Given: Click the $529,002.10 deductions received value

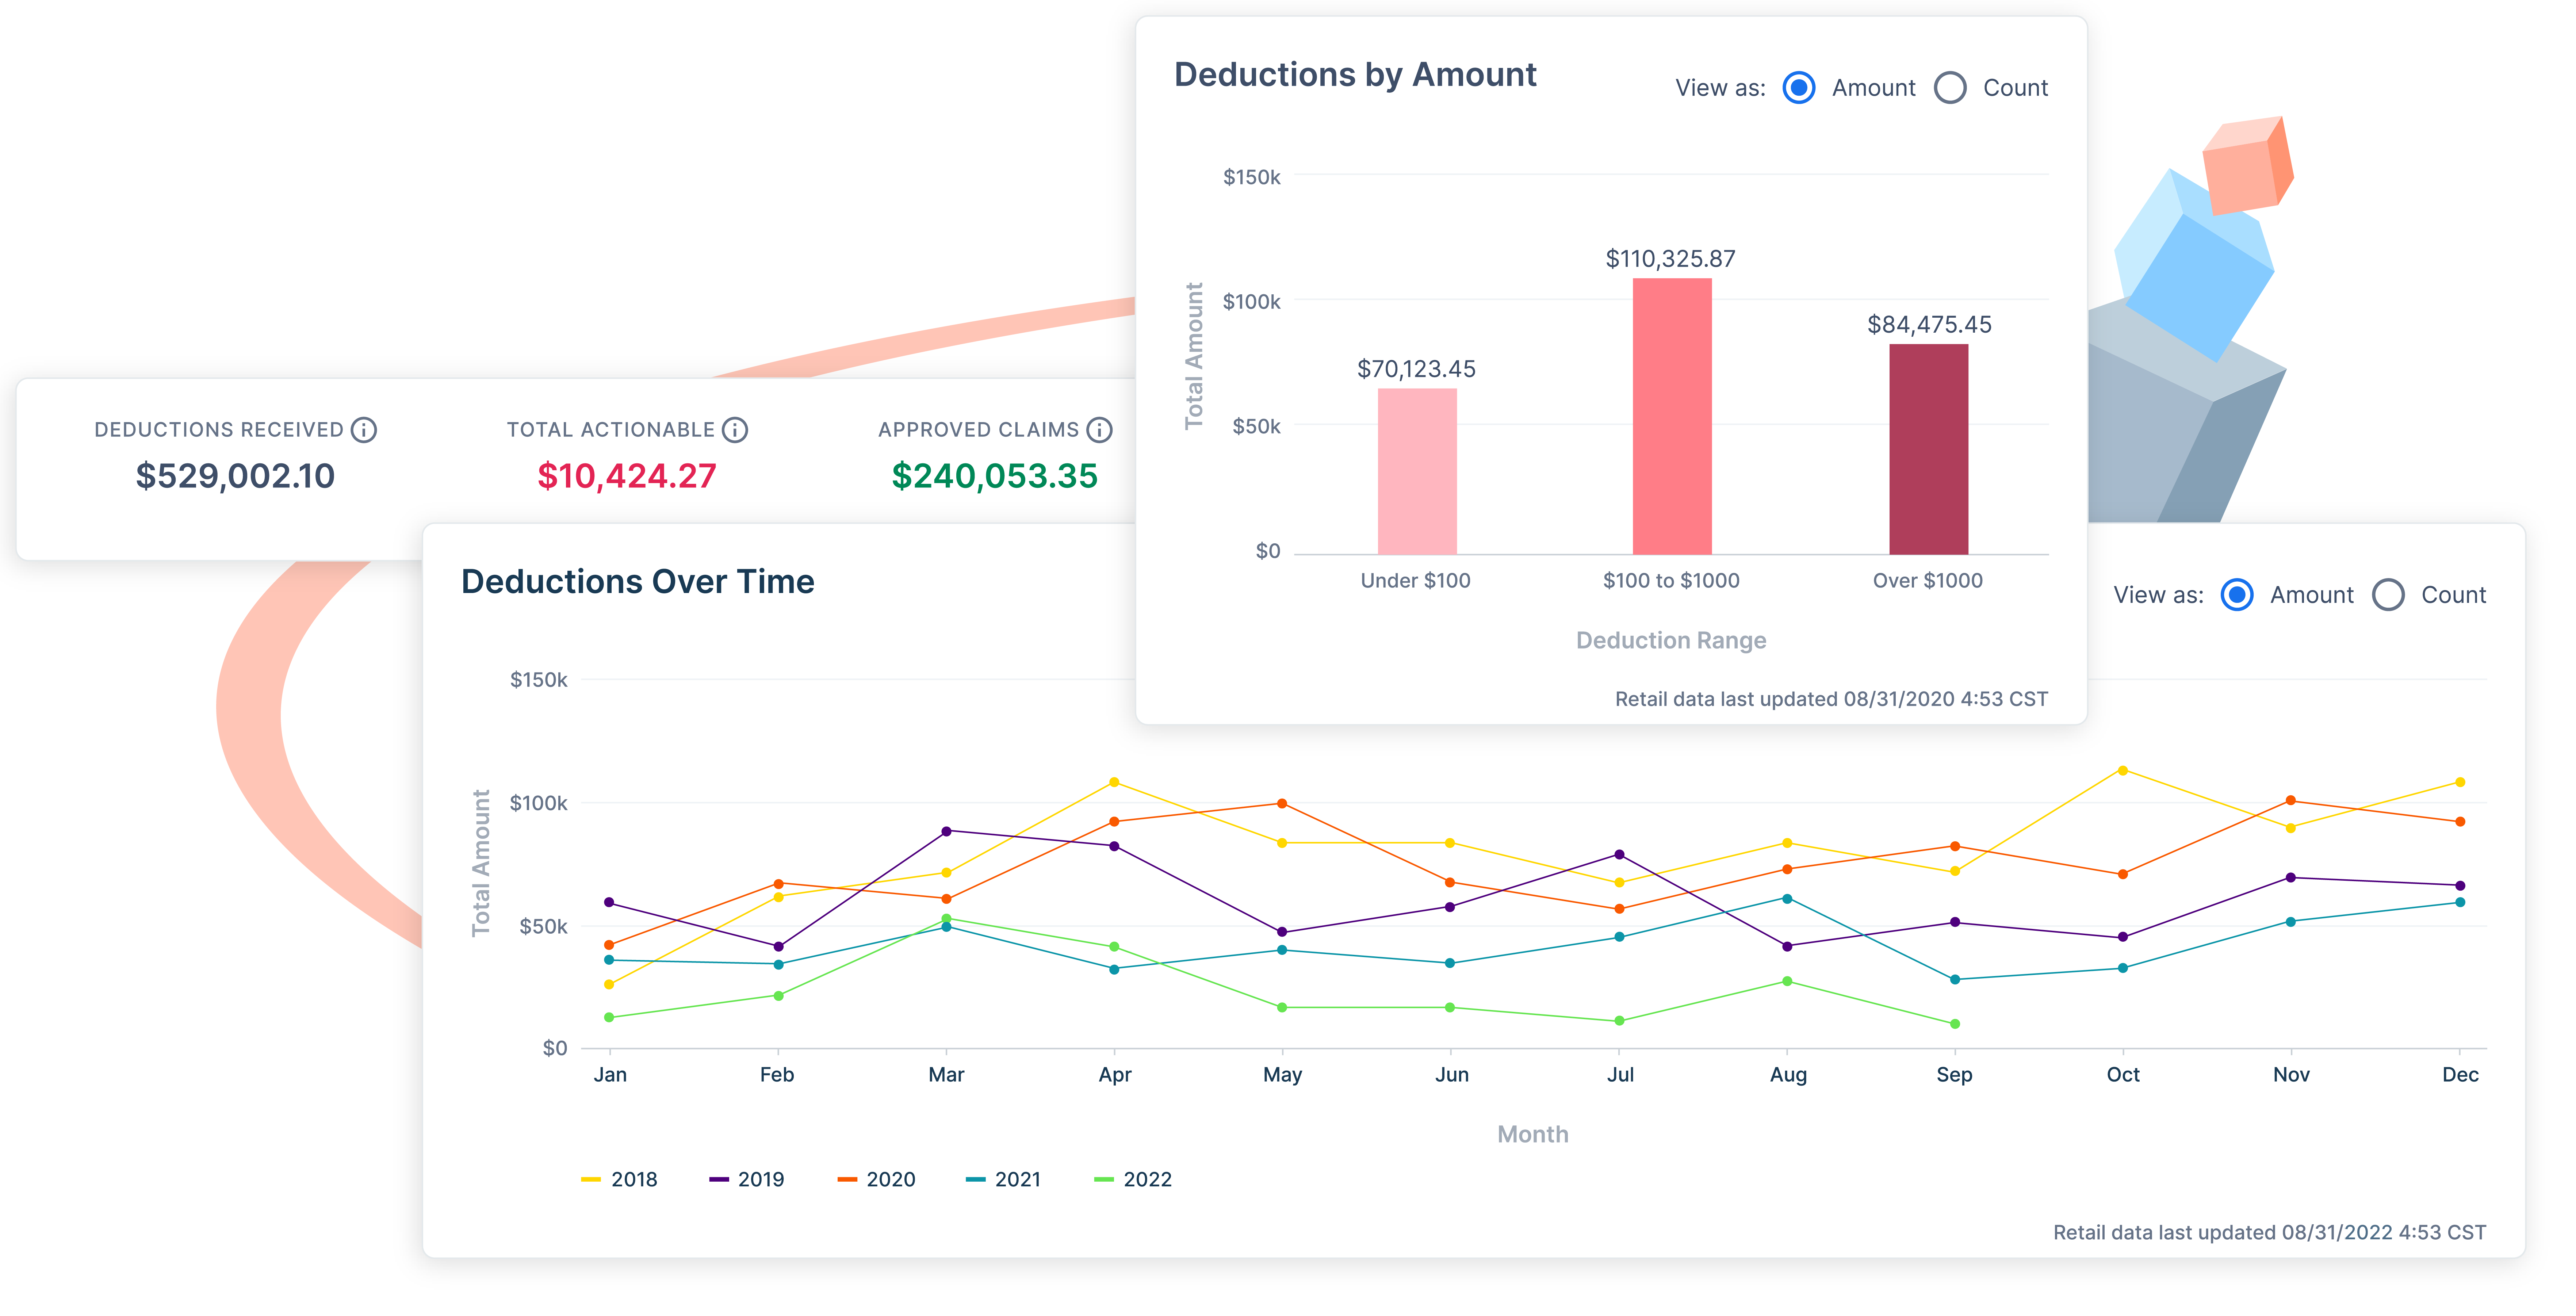Looking at the screenshot, I should pos(235,476).
